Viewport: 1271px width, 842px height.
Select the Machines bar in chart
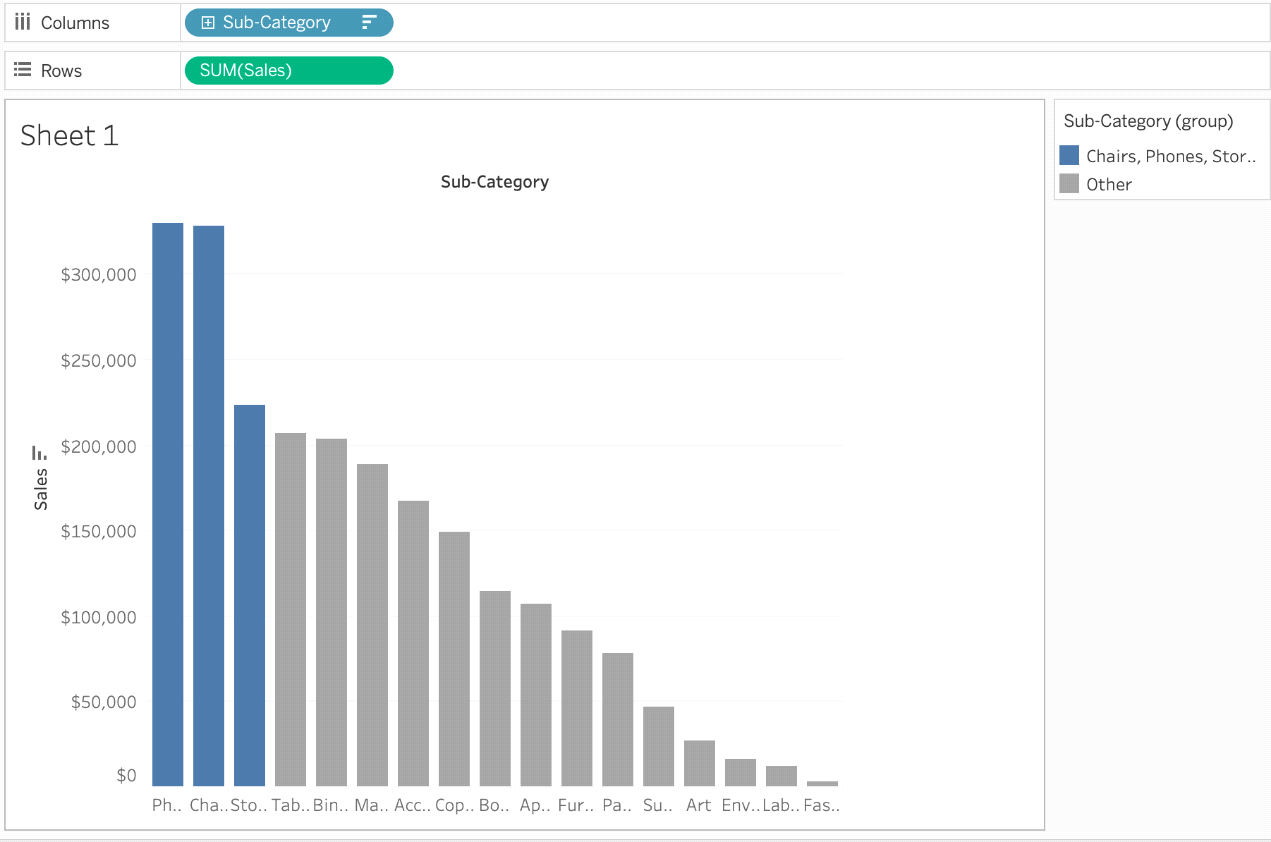tap(372, 625)
